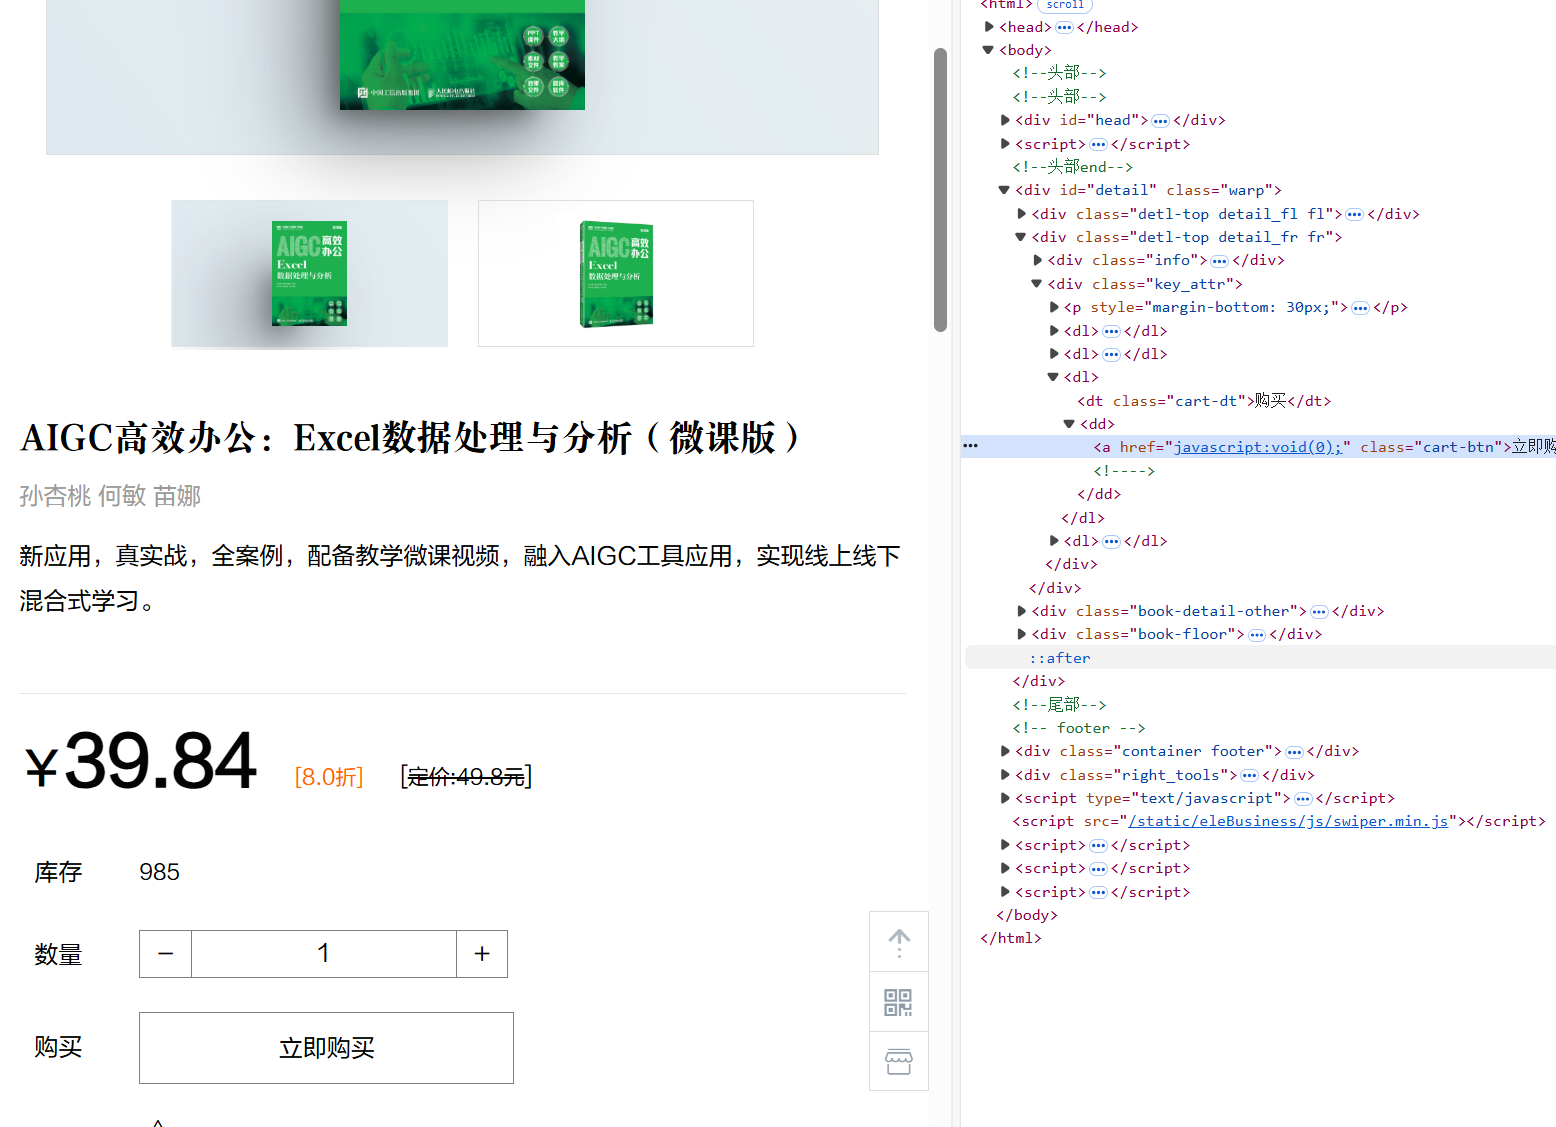Expand the head element node
The image size is (1556, 1127).
989,27
